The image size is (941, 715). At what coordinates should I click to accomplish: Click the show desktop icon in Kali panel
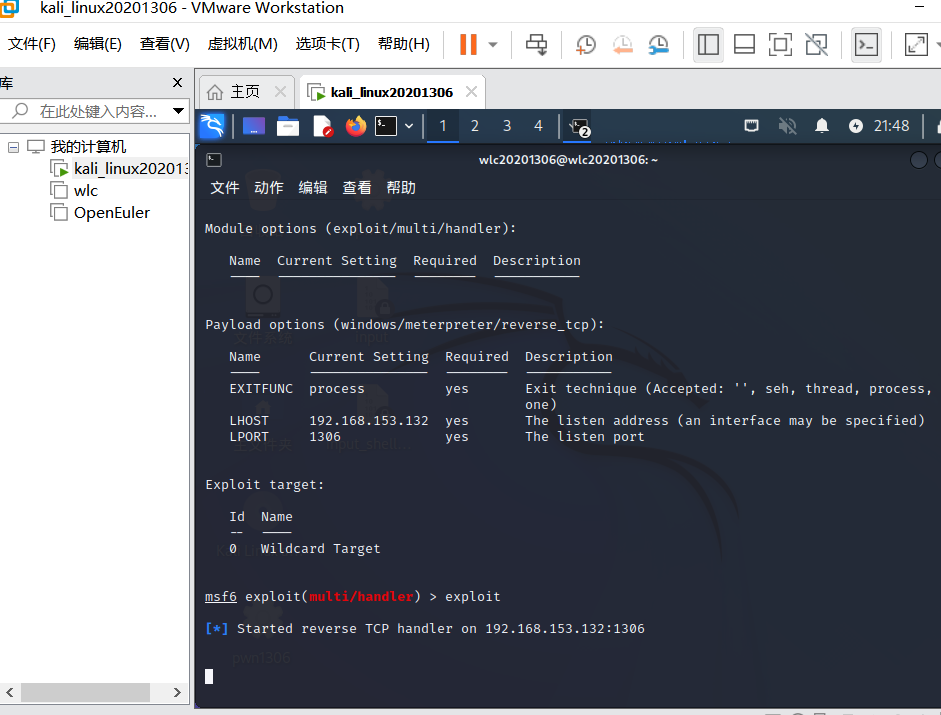253,126
